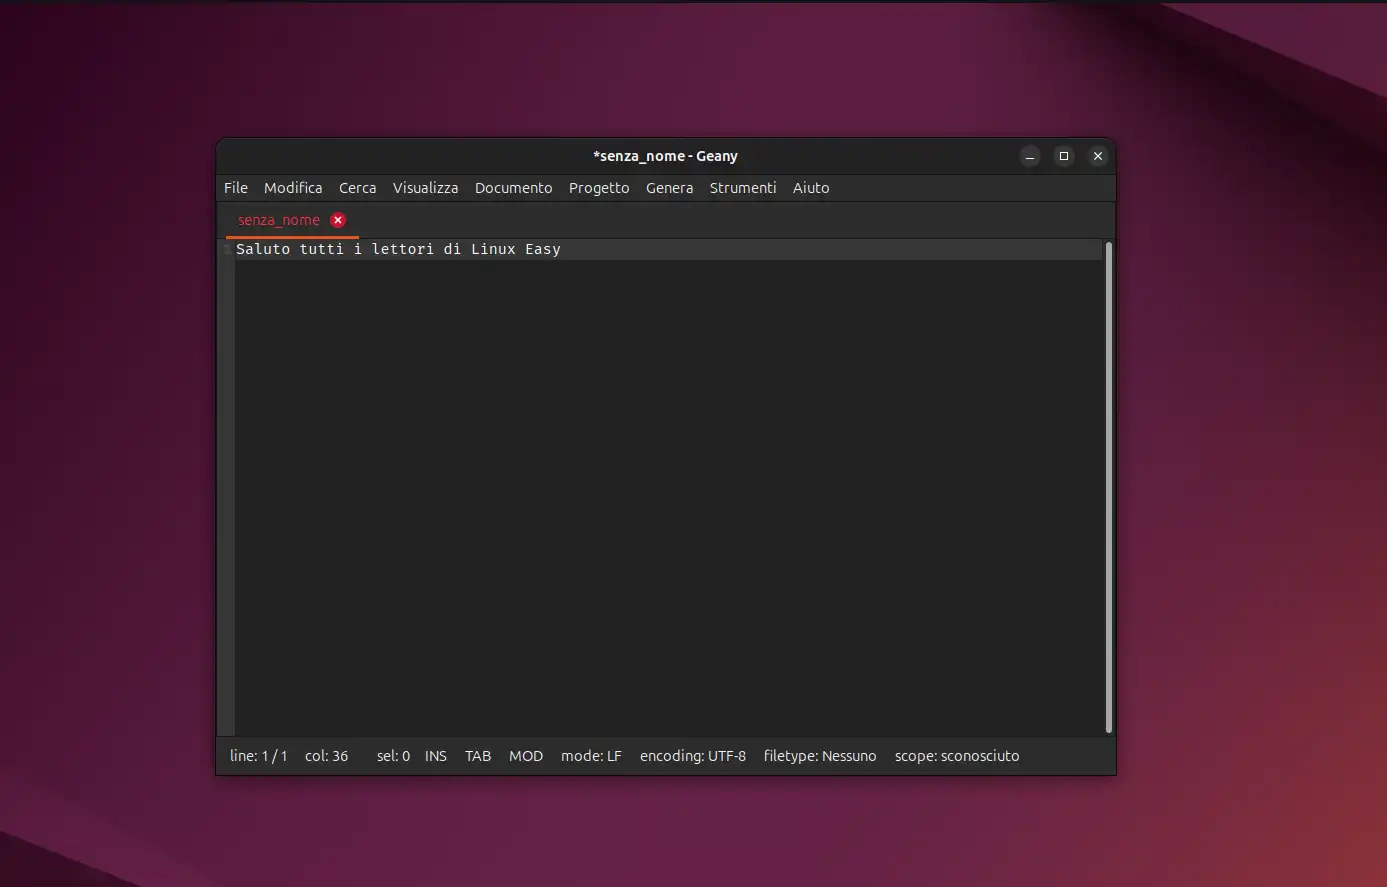Expand the Cerca menu
This screenshot has height=887, width=1387.
pos(357,188)
